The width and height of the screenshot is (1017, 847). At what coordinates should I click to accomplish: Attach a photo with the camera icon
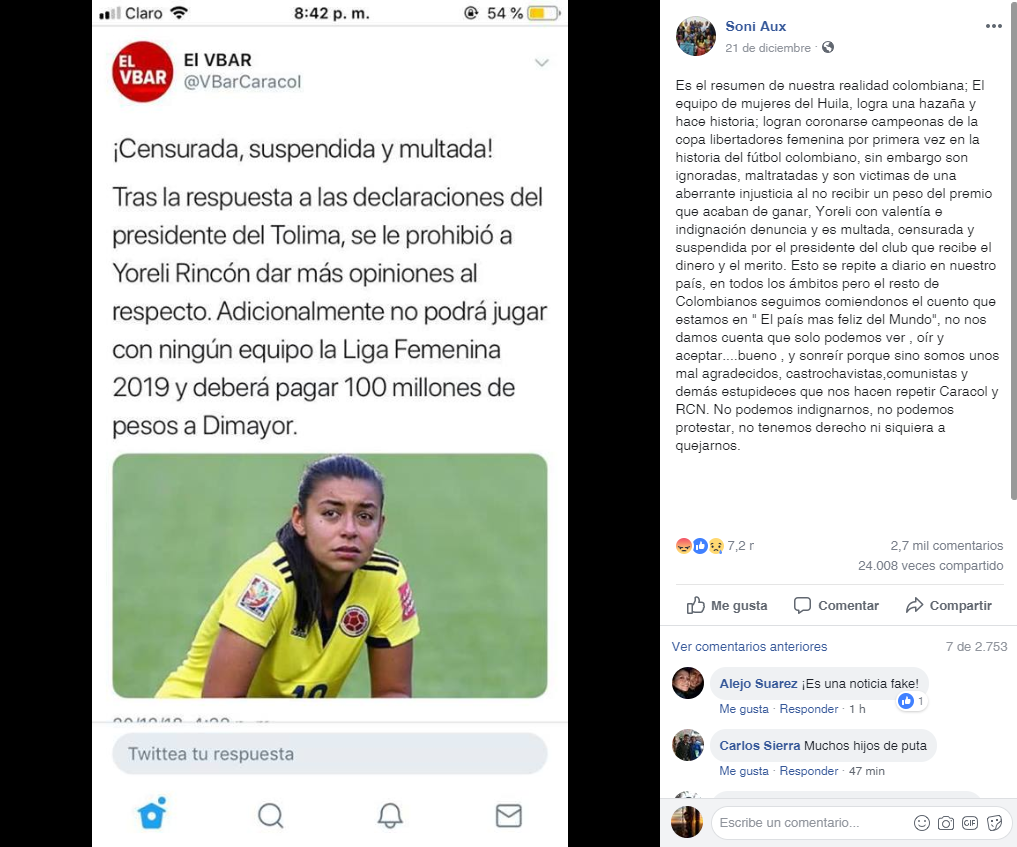coord(946,823)
